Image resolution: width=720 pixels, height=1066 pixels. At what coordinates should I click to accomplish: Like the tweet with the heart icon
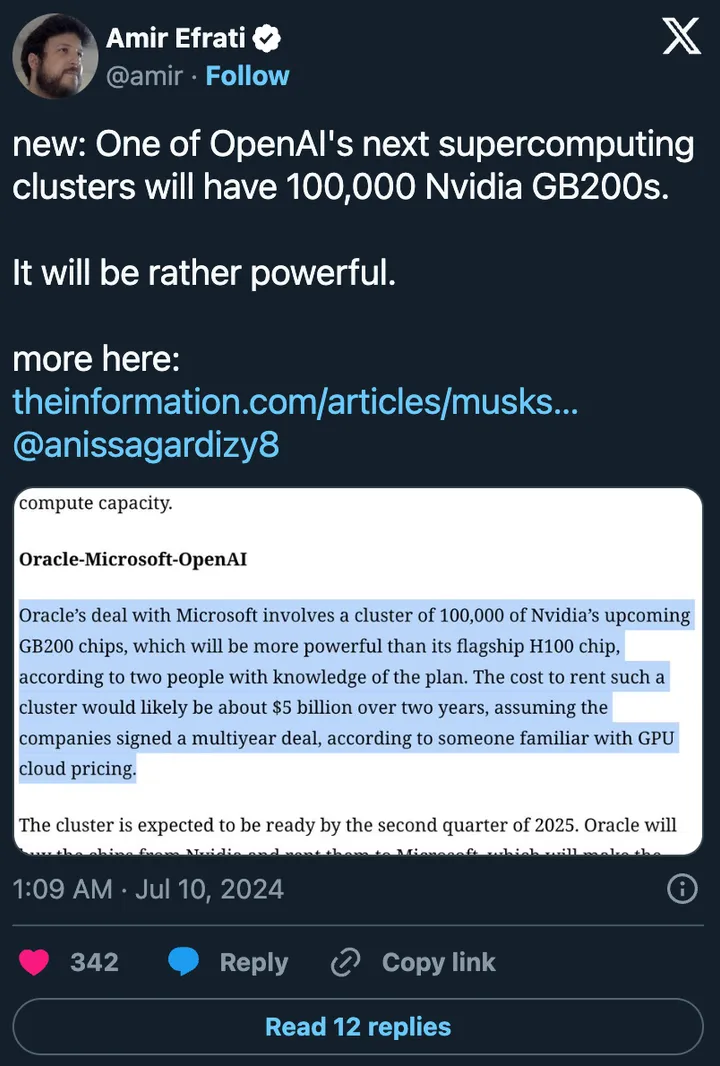[x=35, y=962]
